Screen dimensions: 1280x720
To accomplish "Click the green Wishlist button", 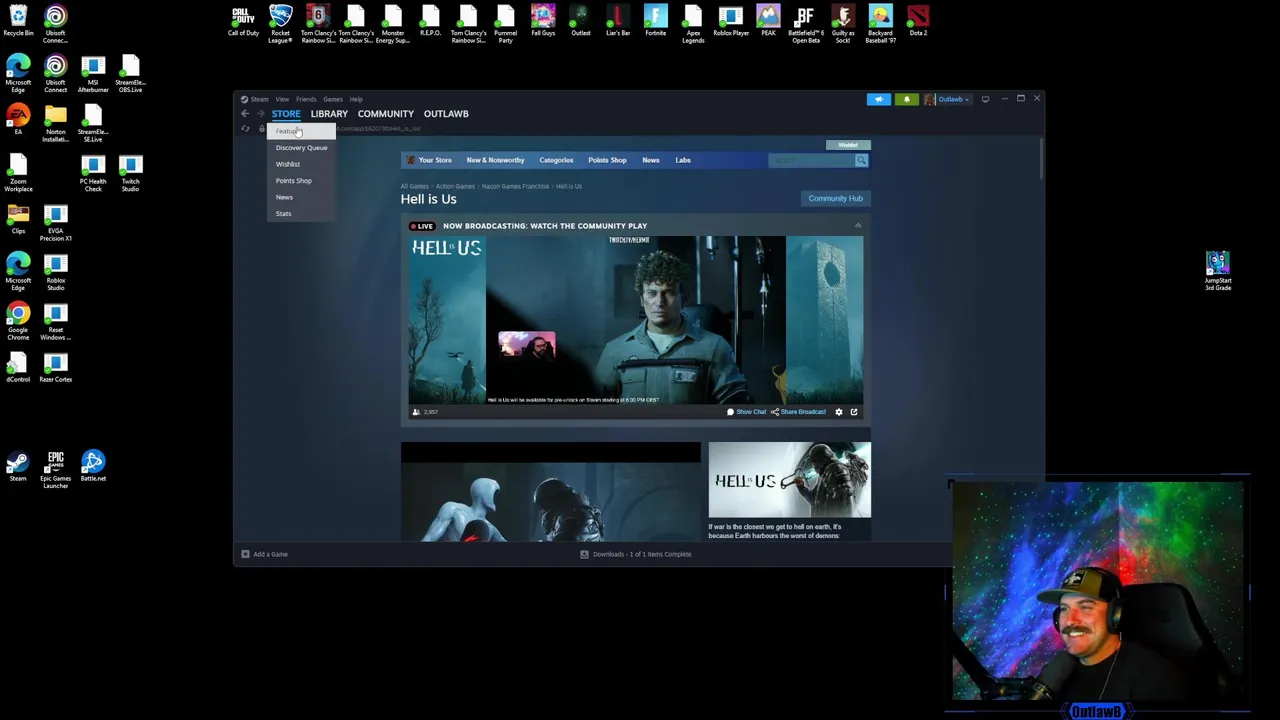I will click(848, 145).
